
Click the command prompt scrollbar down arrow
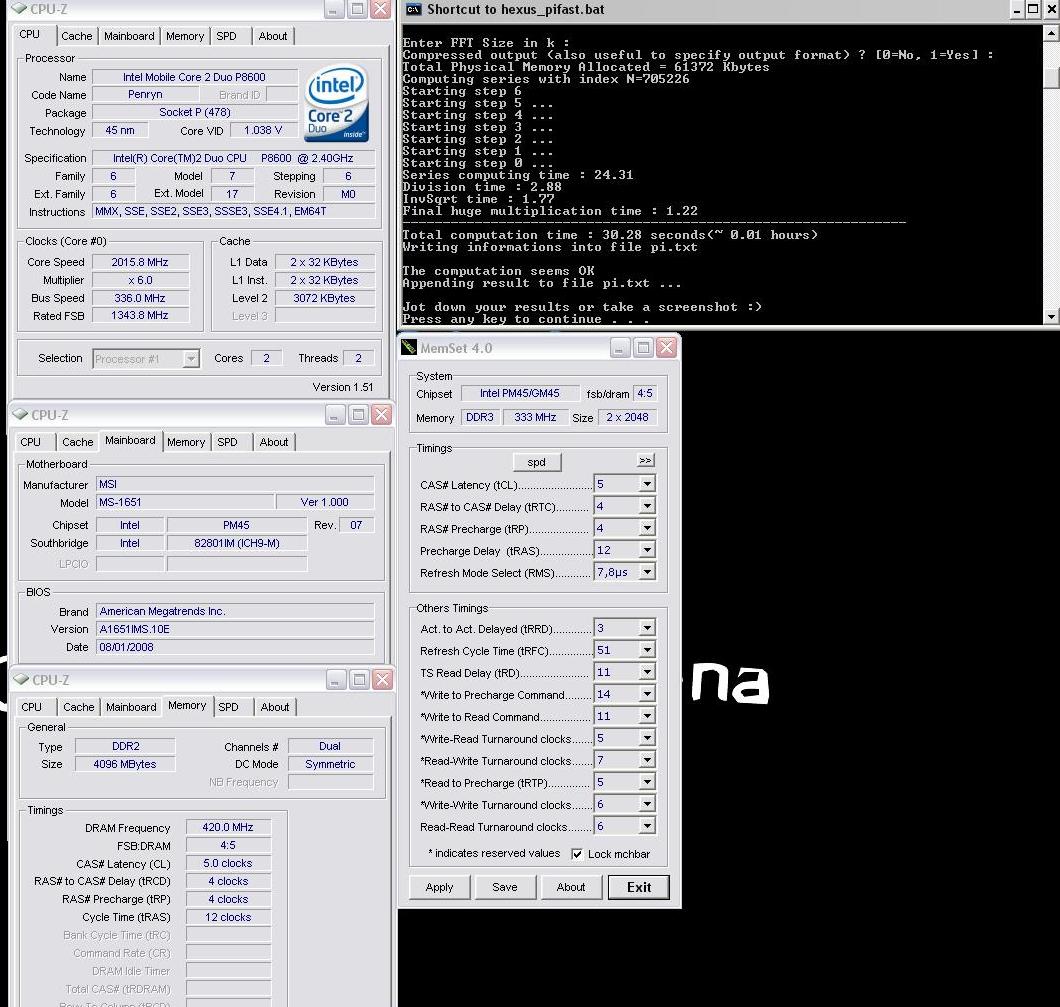tap(1051, 316)
